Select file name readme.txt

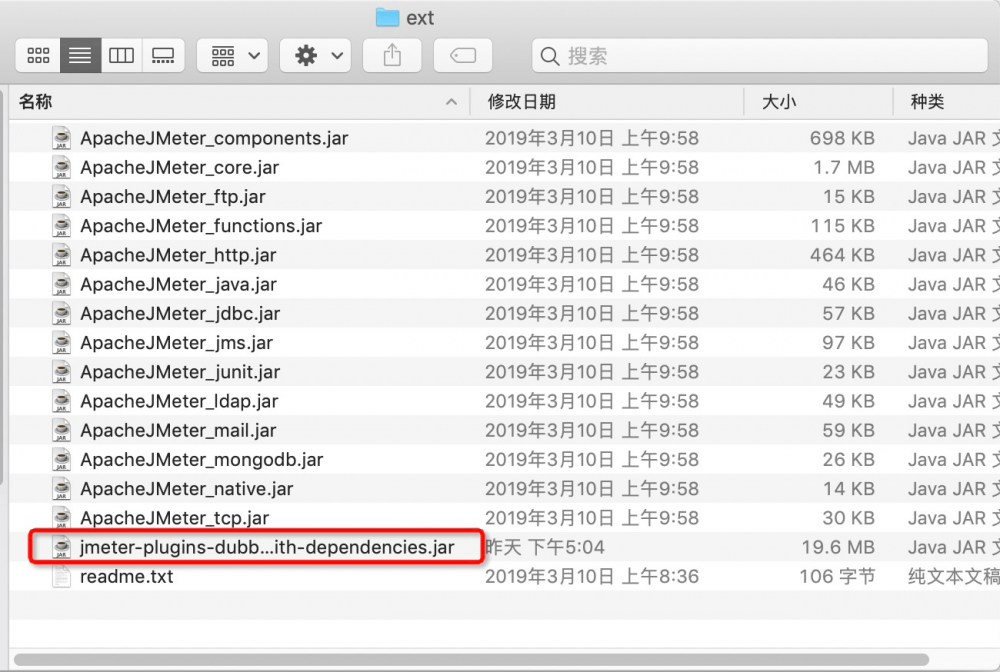(x=126, y=577)
